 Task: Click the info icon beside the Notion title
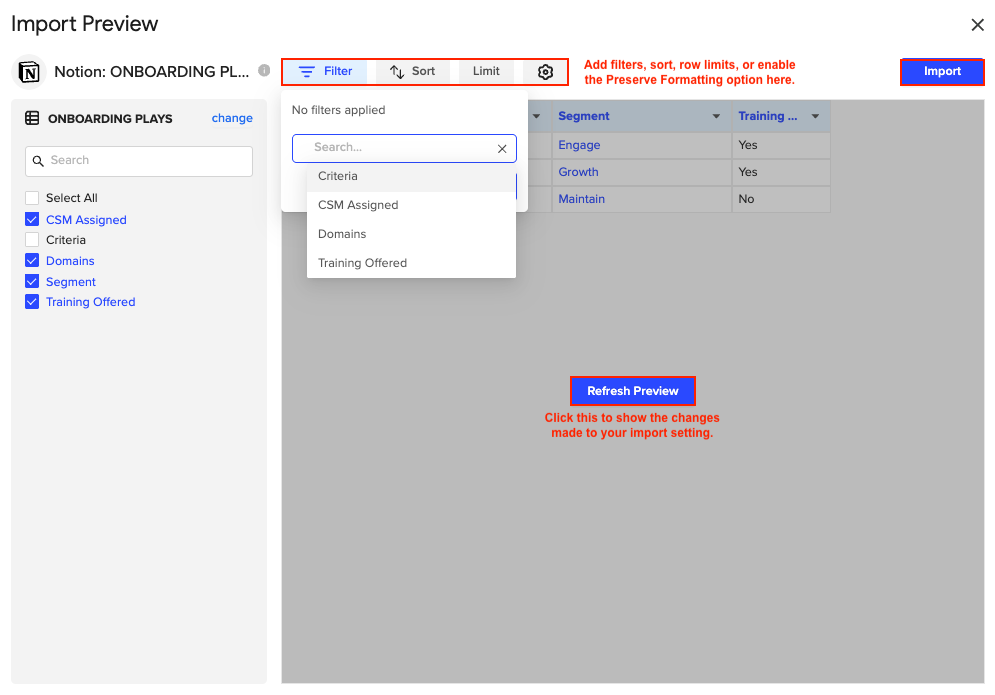264,71
